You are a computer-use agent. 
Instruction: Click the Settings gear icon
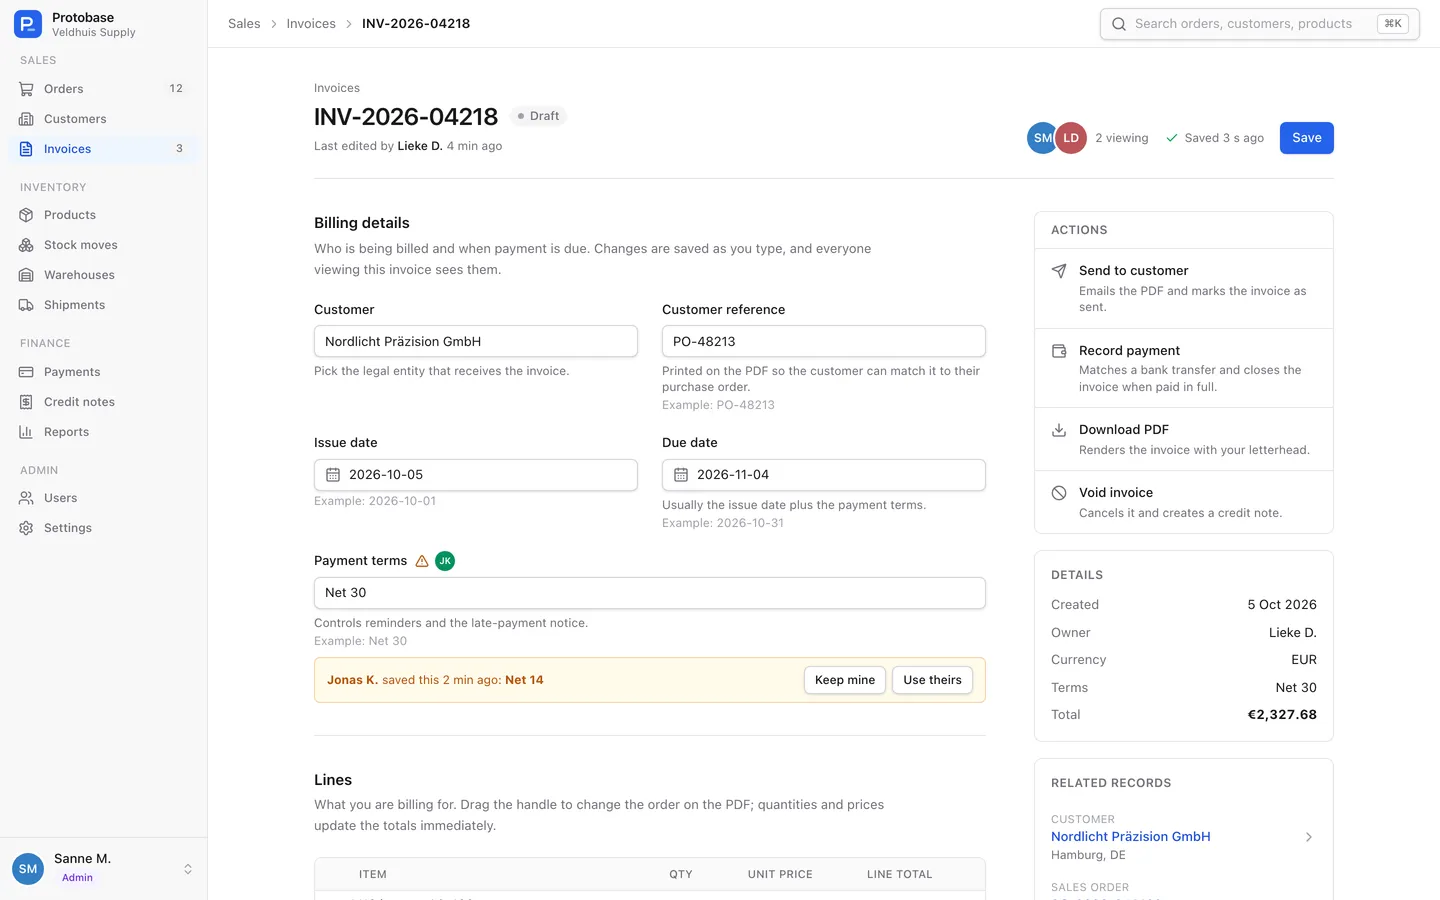[x=26, y=528]
